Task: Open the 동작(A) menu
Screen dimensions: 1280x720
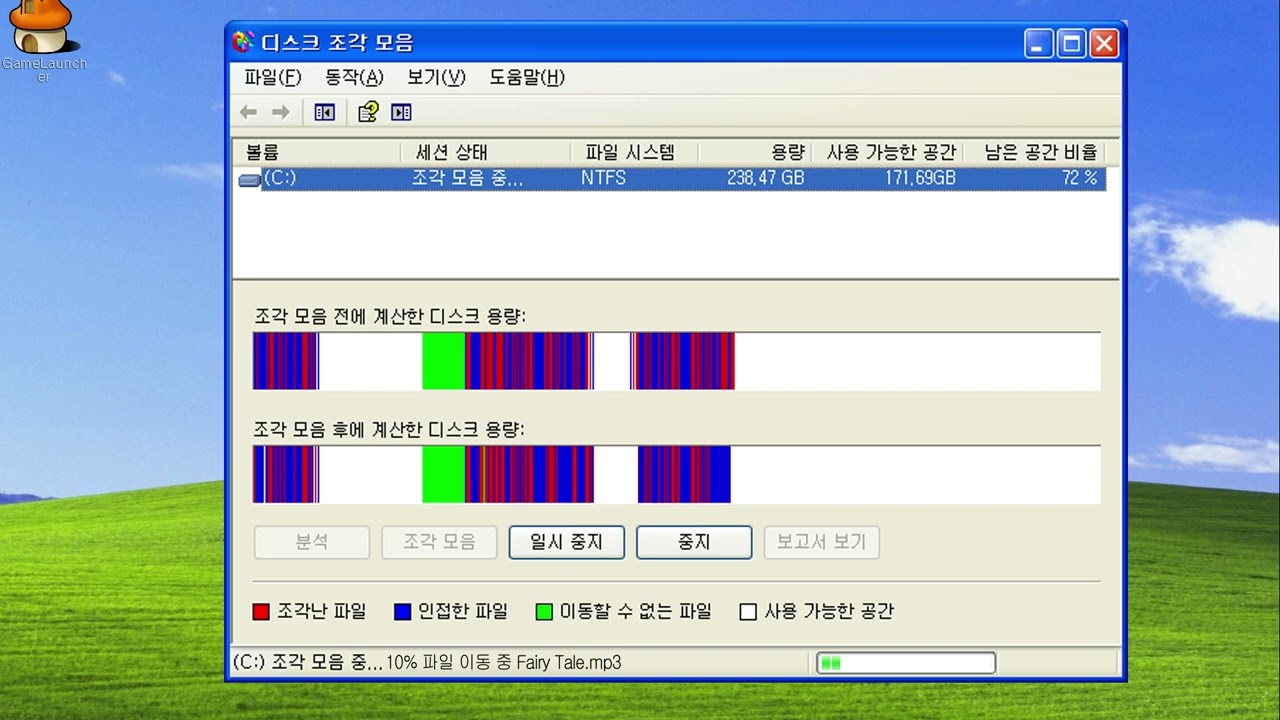Action: 354,77
